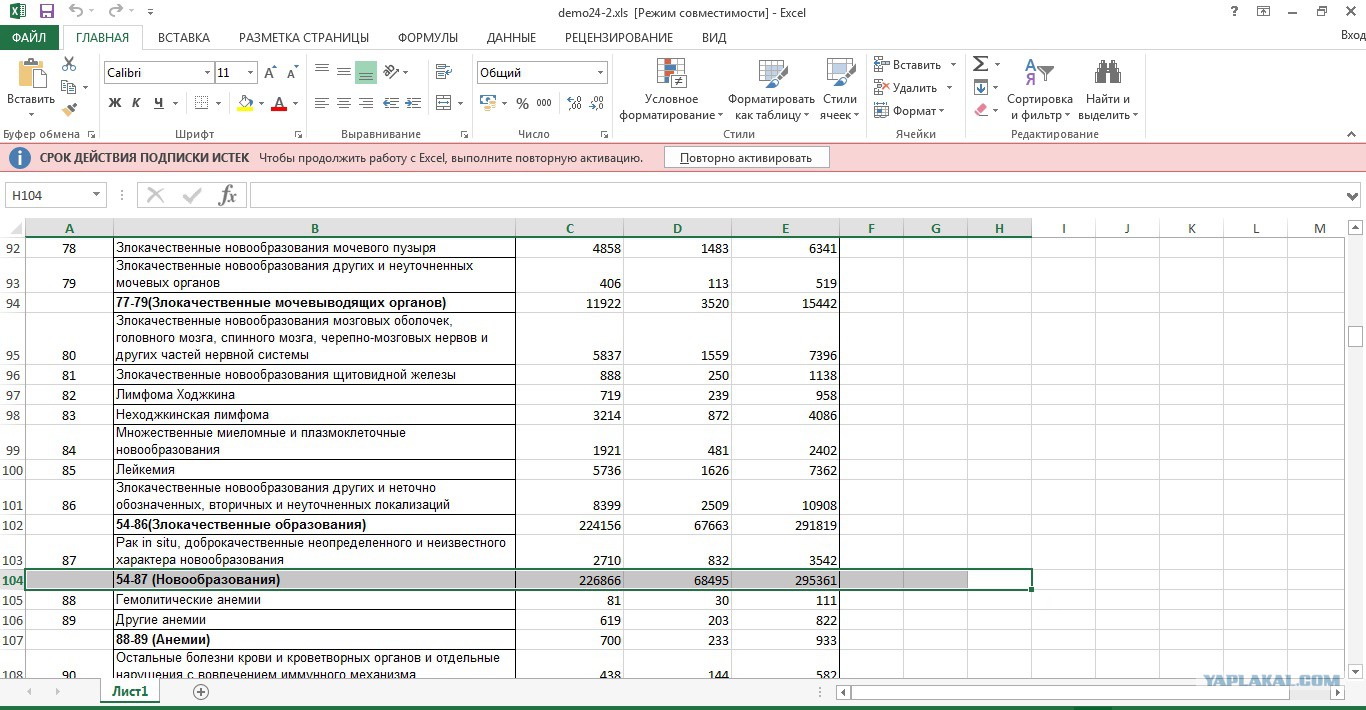Toggle align text left
The width and height of the screenshot is (1366, 710).
tap(322, 103)
